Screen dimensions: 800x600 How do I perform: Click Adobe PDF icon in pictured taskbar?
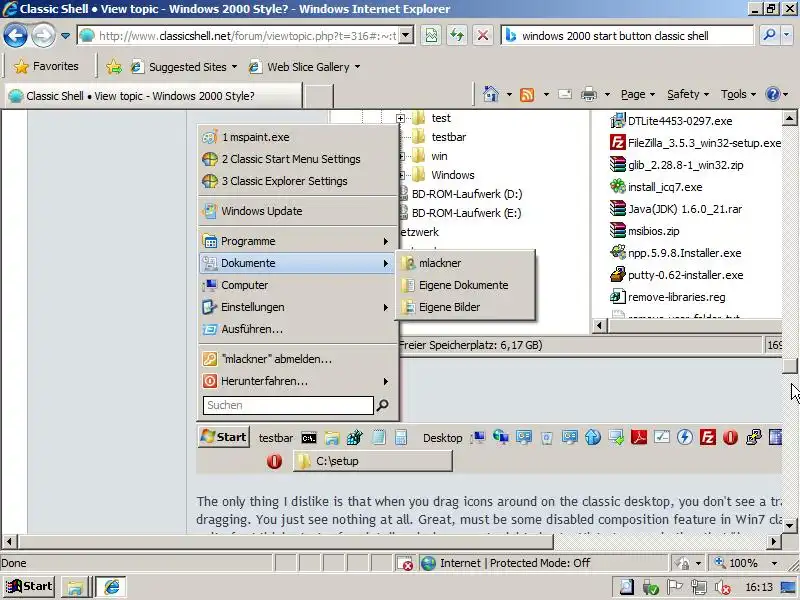[639, 438]
